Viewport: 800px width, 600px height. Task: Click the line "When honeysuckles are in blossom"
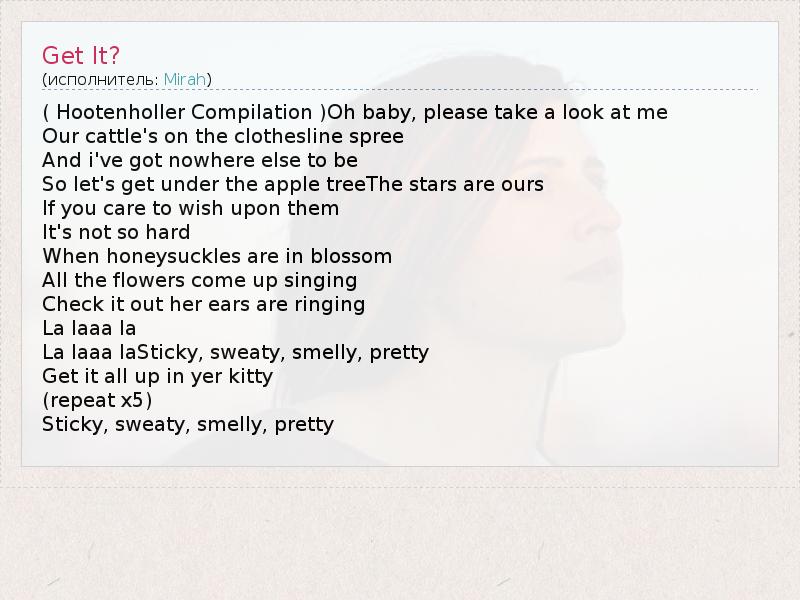click(x=217, y=256)
